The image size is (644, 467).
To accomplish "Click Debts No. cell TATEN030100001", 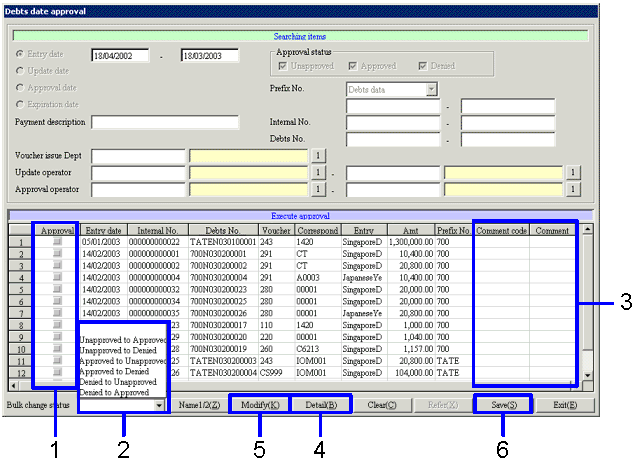I will (x=223, y=242).
